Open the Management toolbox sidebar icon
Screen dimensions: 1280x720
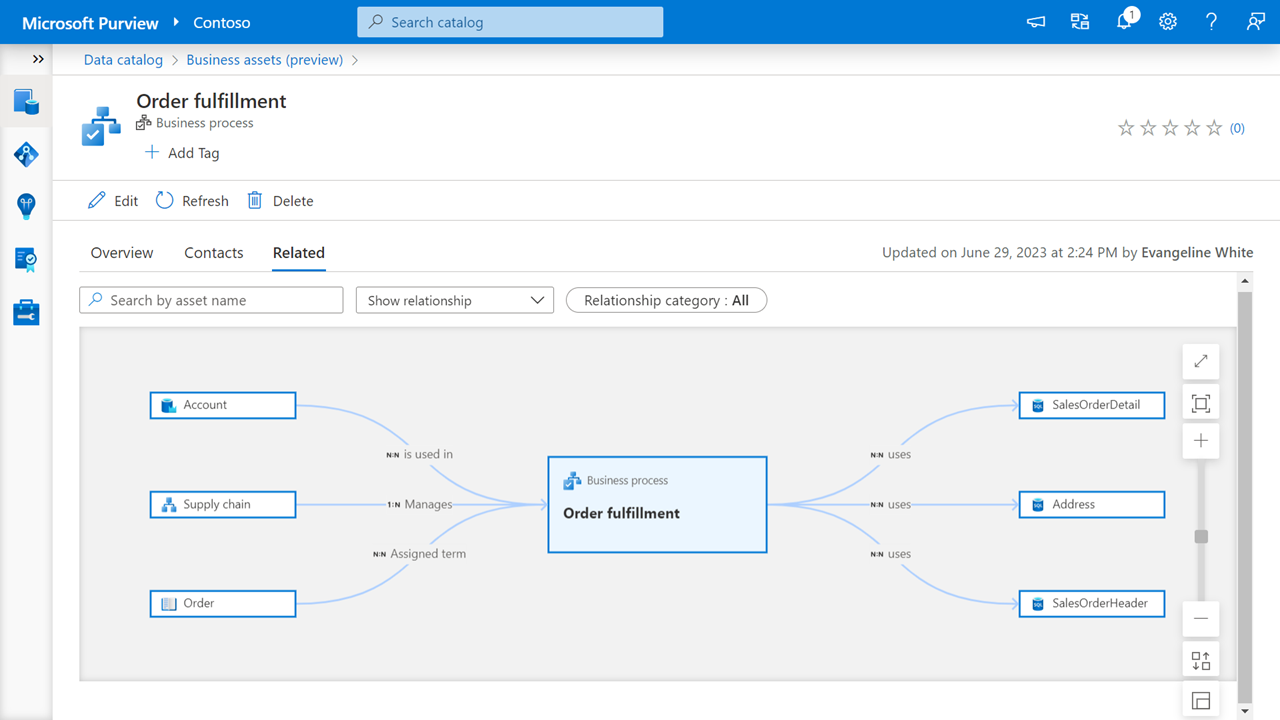pyautogui.click(x=26, y=312)
